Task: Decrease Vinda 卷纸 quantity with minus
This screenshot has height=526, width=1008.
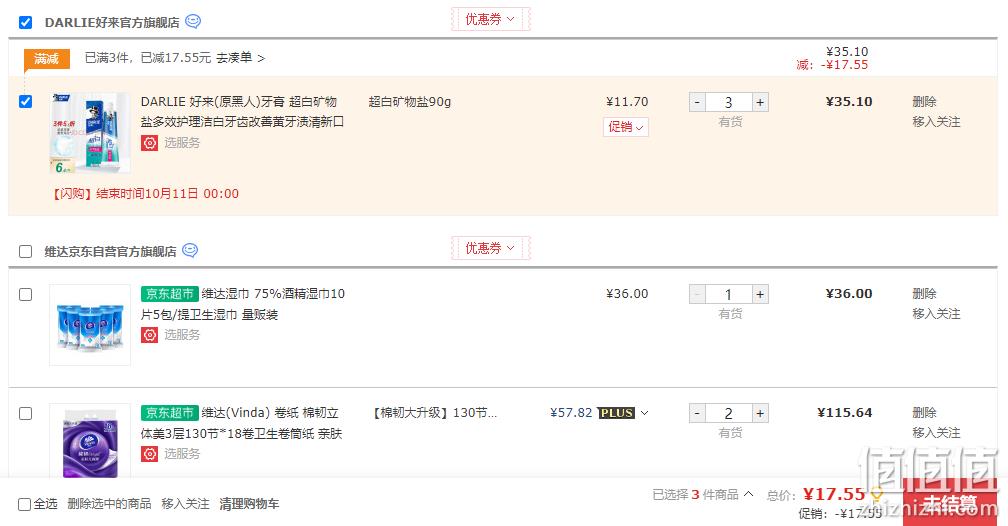Action: coord(697,413)
